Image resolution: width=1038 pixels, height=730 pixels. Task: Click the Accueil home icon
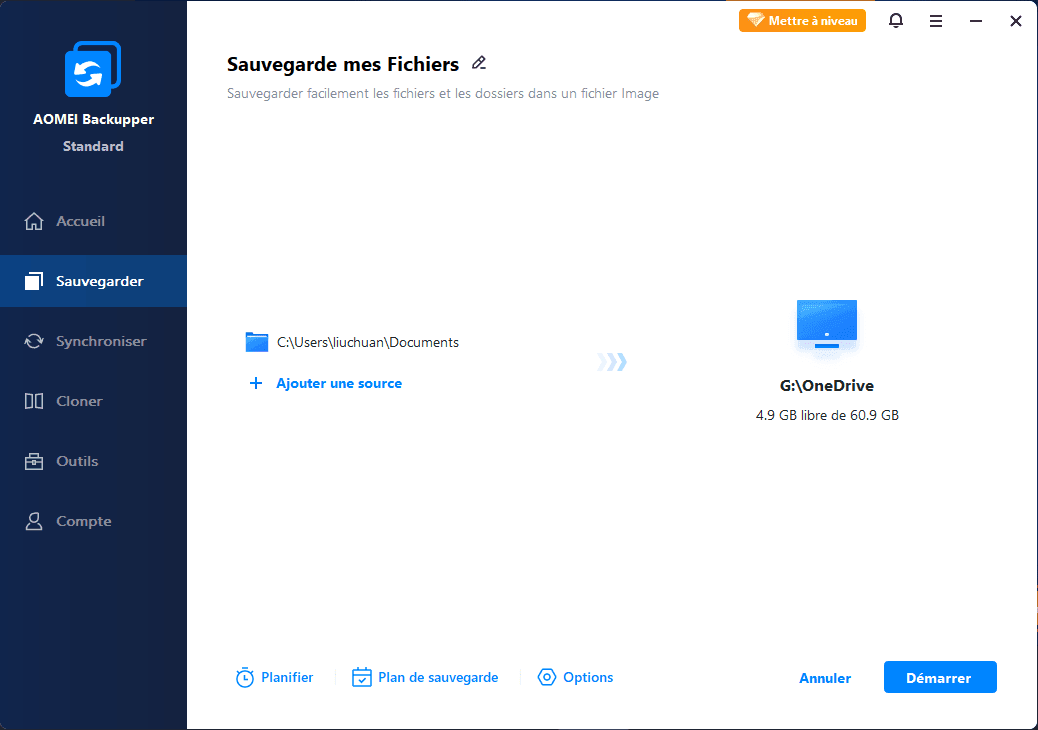[34, 221]
